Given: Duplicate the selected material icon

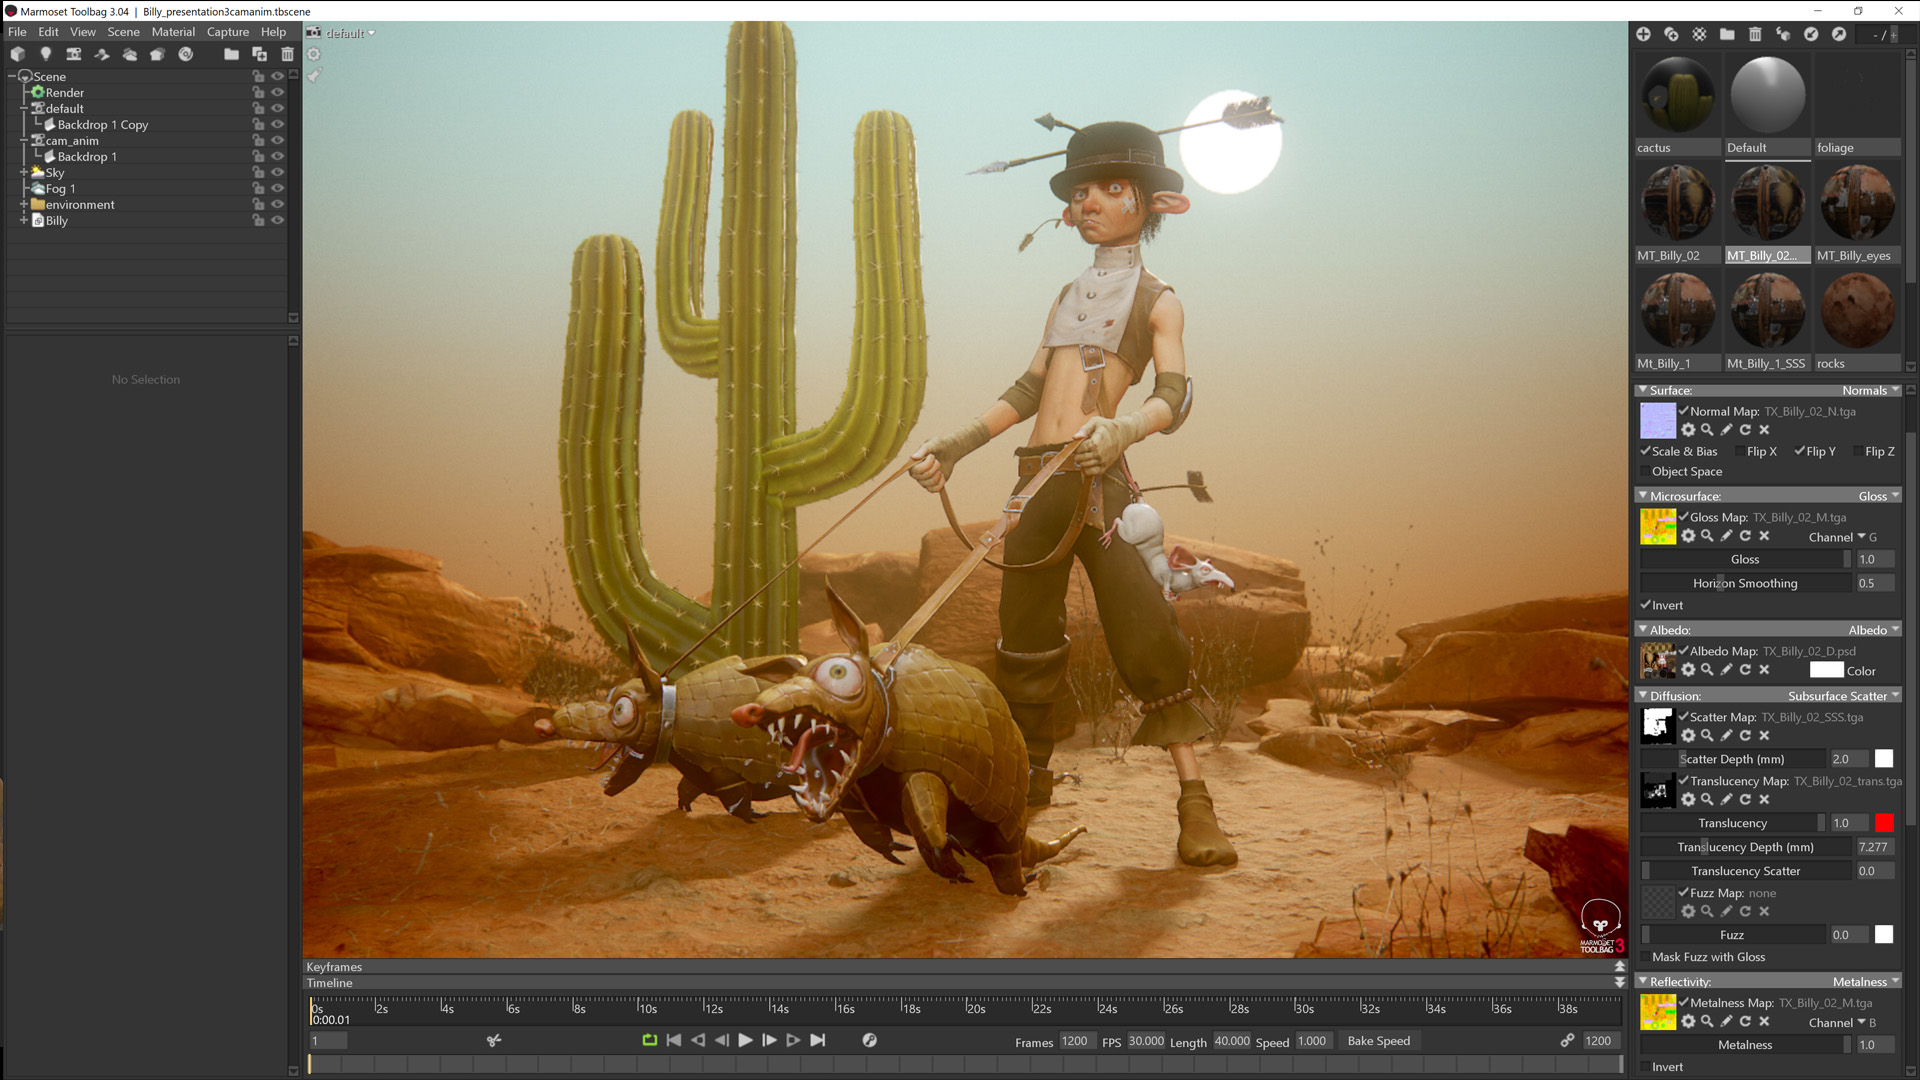Looking at the screenshot, I should point(1671,34).
